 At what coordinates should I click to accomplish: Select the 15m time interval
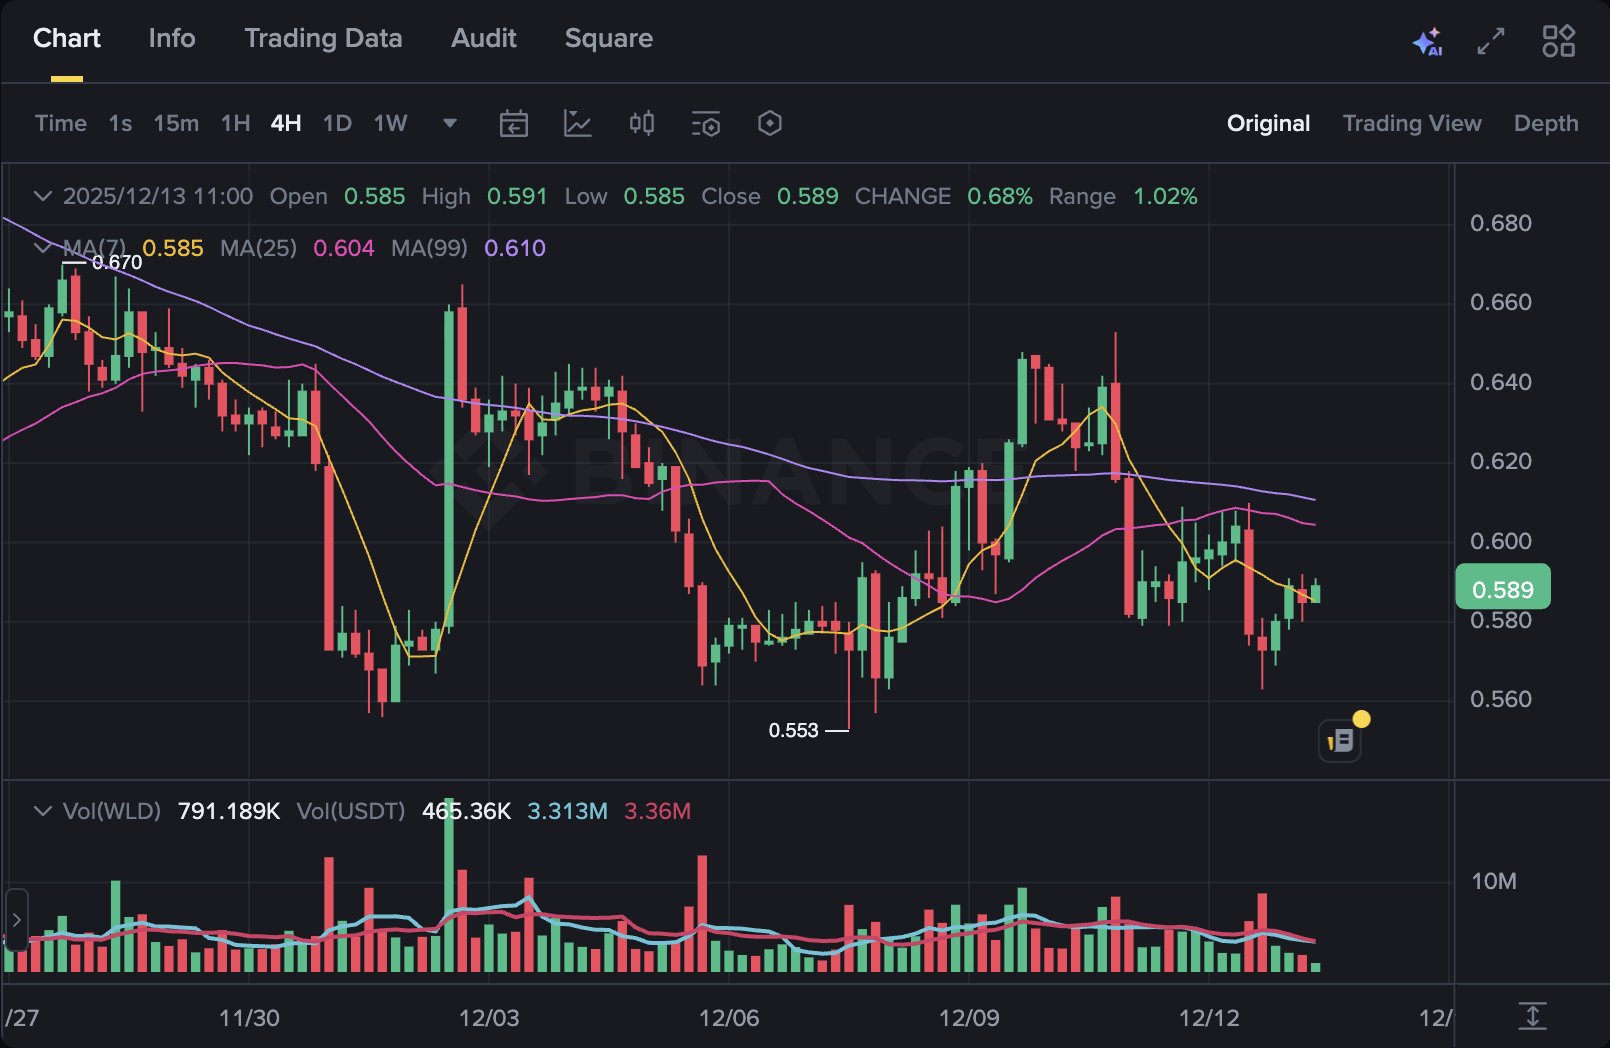tap(176, 123)
